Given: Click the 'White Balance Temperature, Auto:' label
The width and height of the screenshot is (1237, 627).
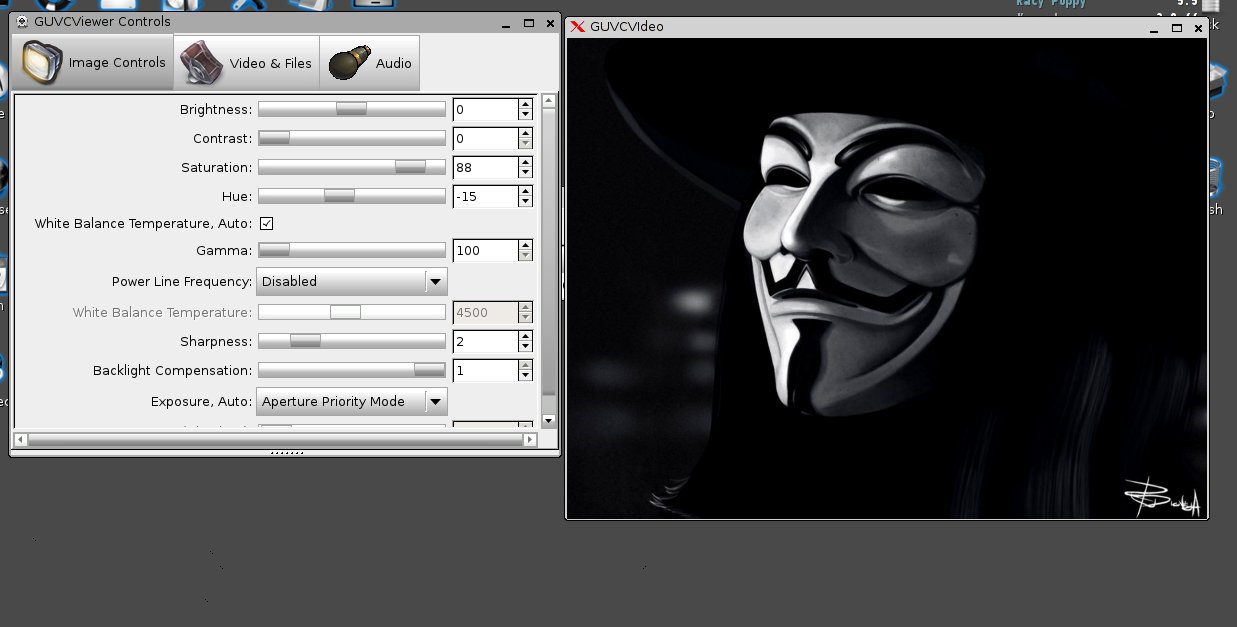Looking at the screenshot, I should tap(144, 224).
